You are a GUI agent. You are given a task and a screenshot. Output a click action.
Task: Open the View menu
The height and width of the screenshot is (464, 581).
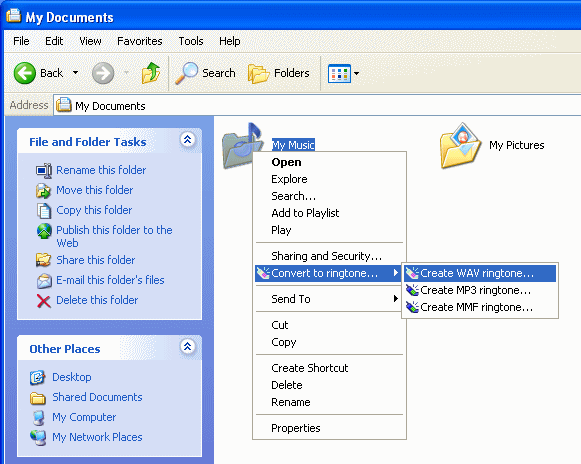tap(90, 41)
